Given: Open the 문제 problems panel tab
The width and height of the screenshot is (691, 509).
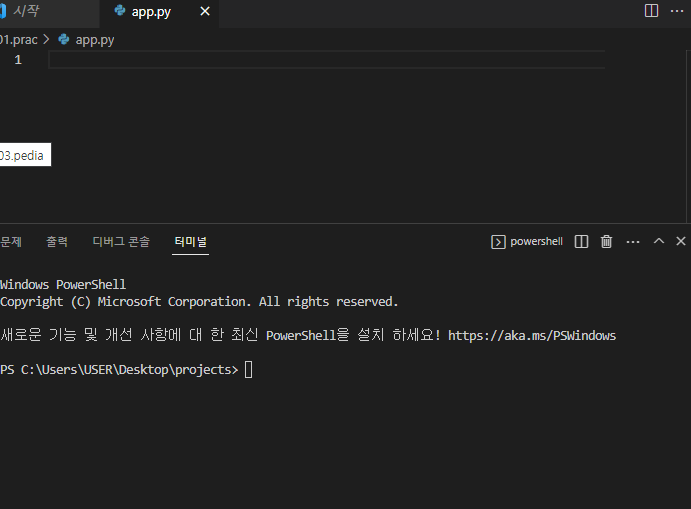Looking at the screenshot, I should 11,241.
